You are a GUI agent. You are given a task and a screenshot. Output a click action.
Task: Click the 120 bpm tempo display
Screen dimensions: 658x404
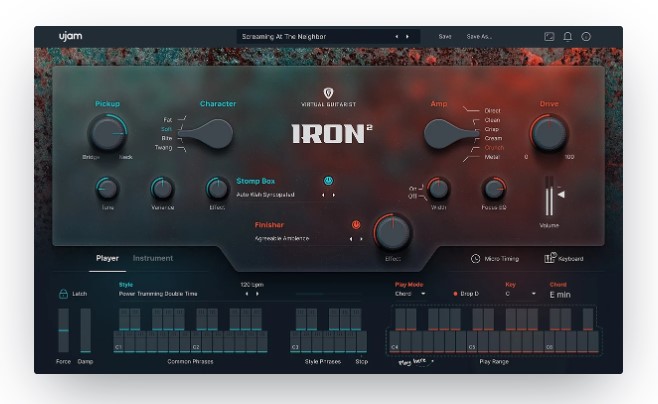252,284
